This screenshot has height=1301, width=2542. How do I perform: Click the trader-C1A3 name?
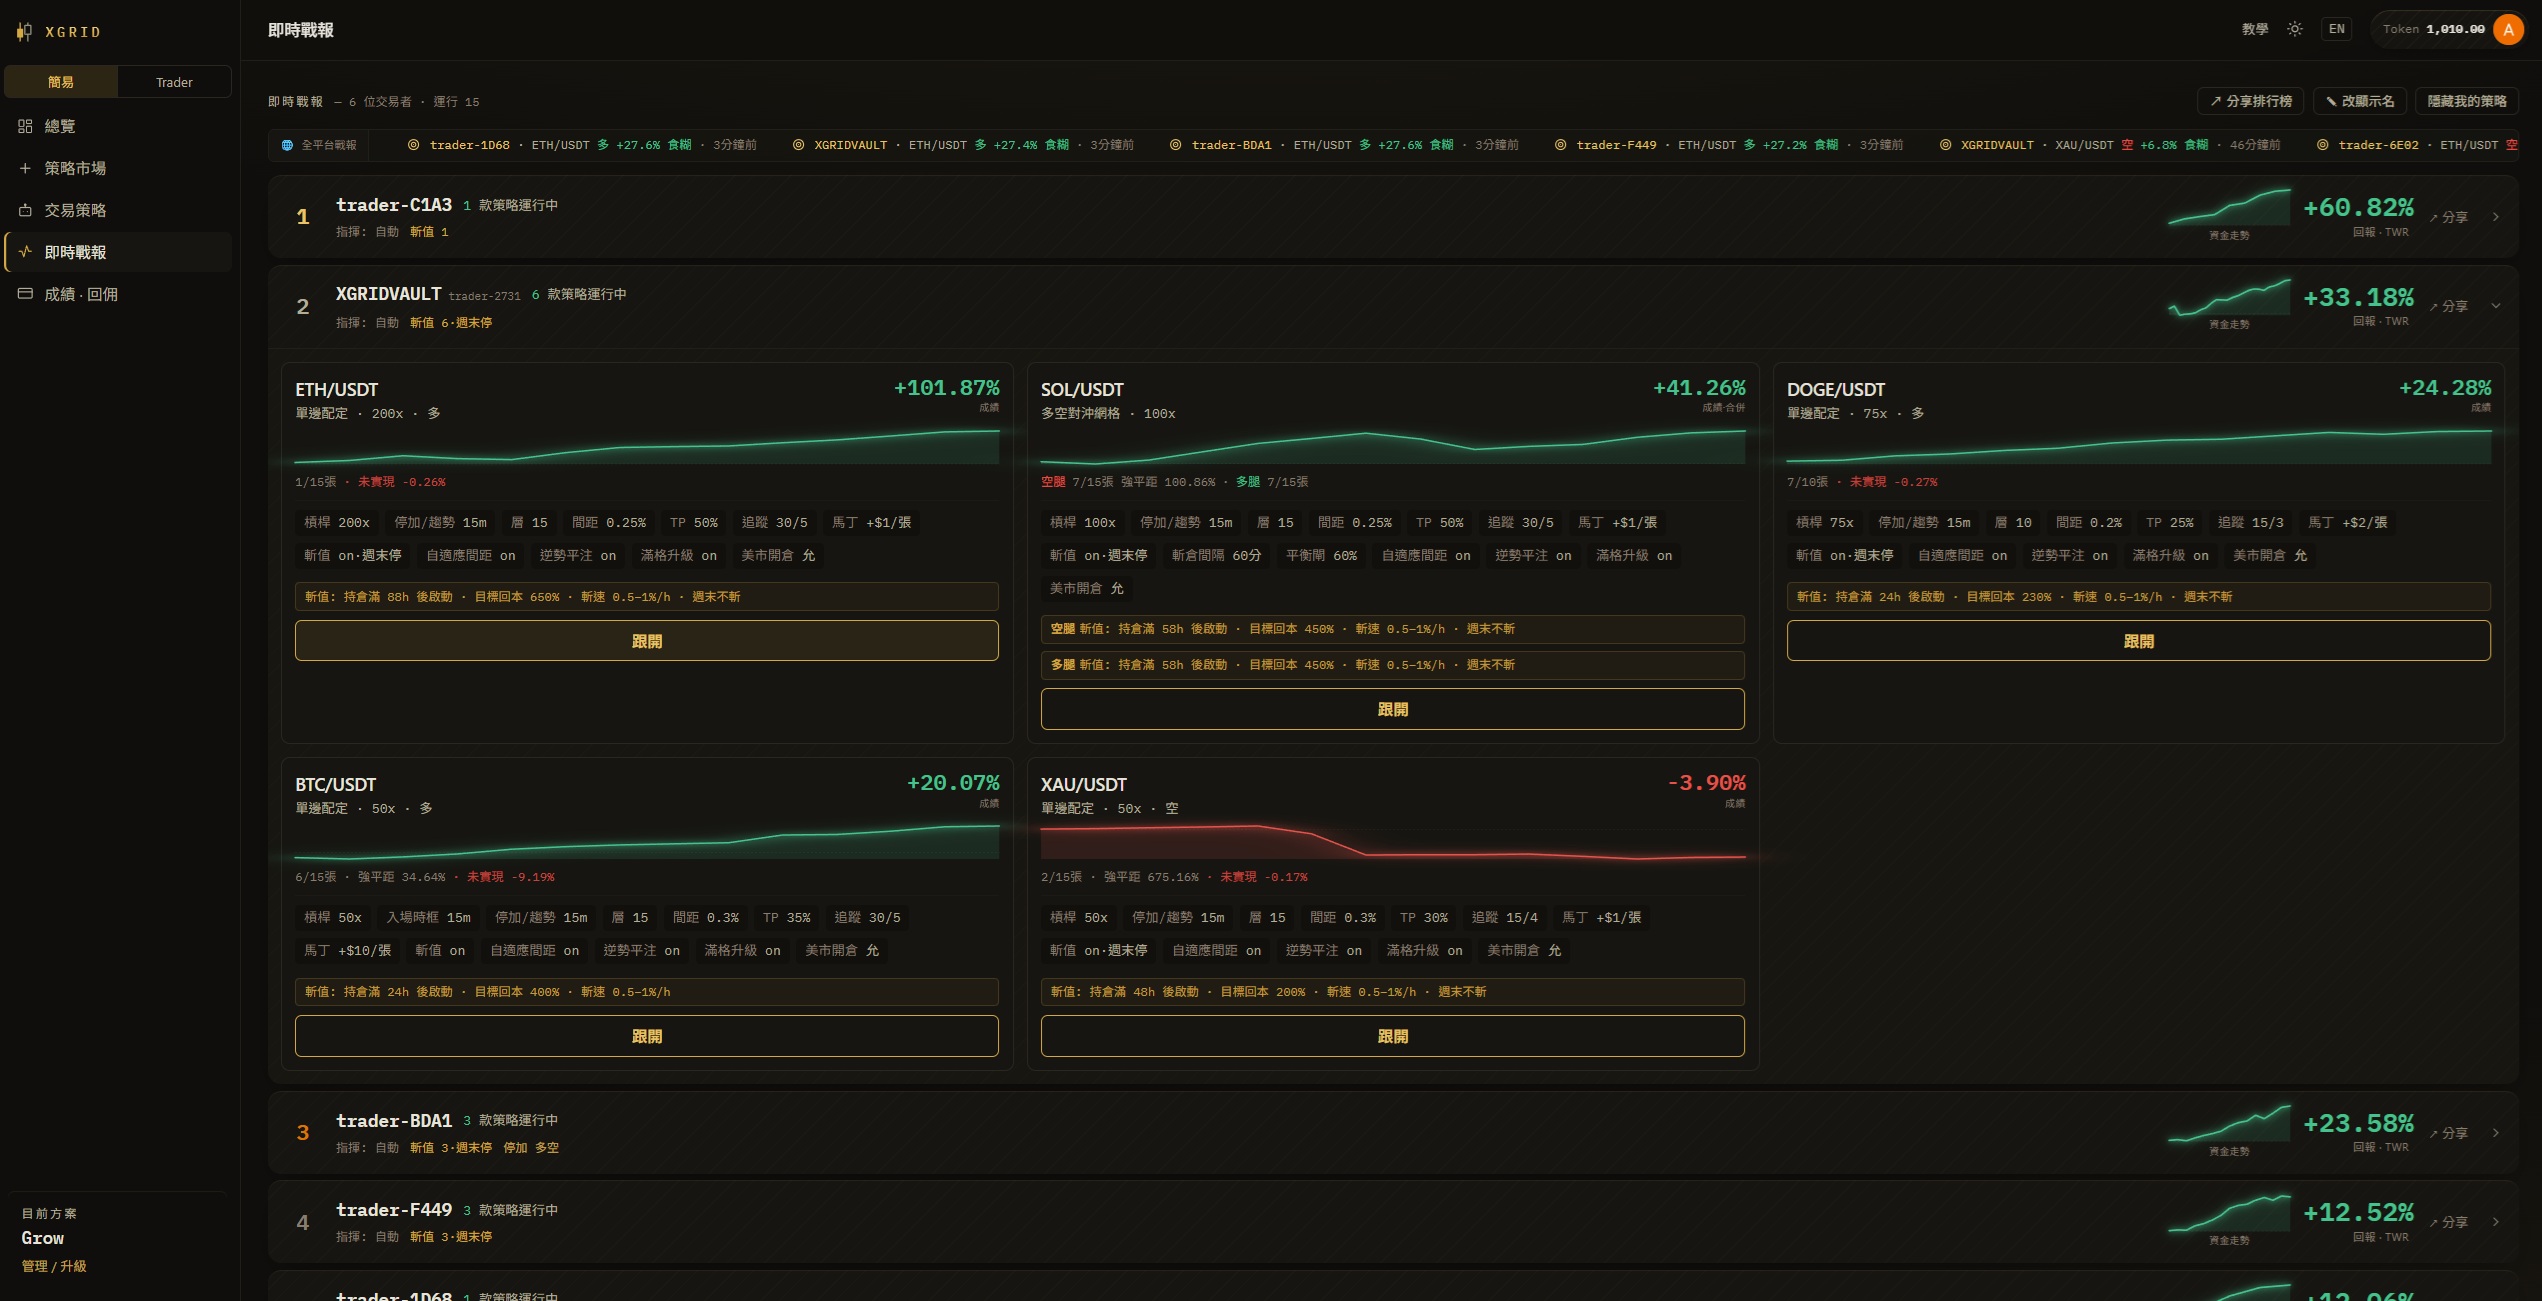(x=394, y=205)
